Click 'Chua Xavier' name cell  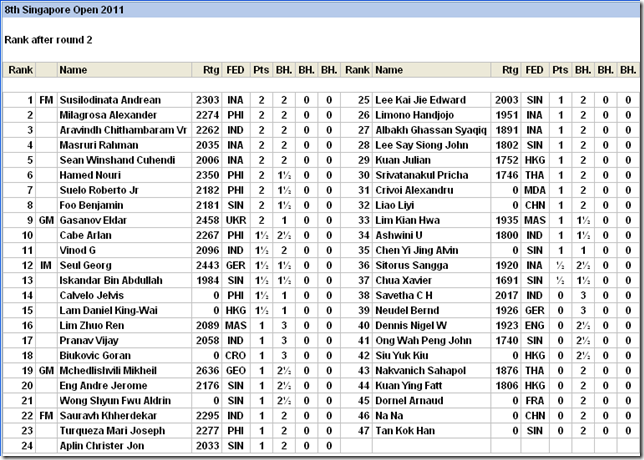point(403,281)
